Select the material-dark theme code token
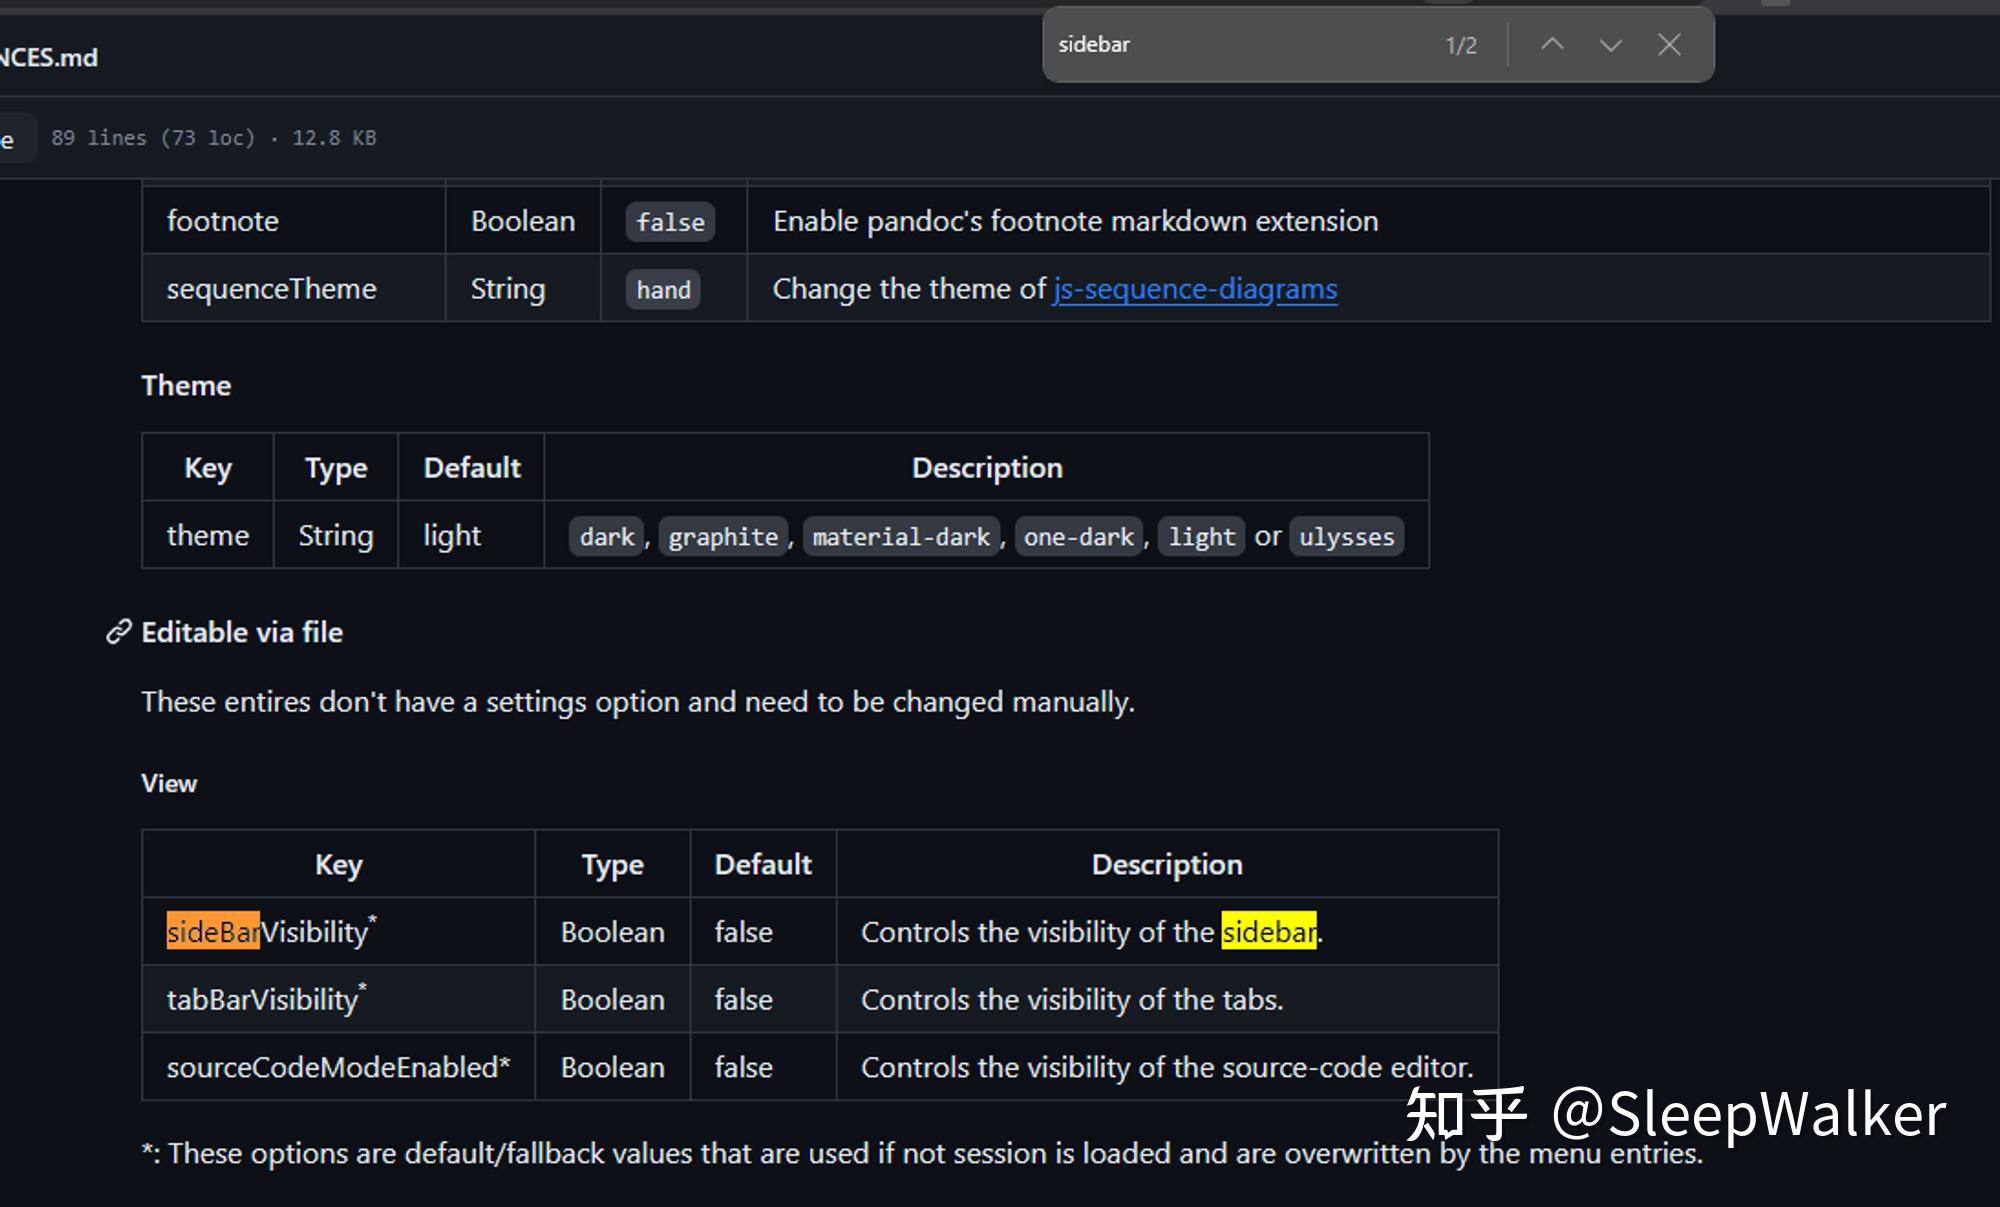Viewport: 2000px width, 1207px height. pyautogui.click(x=900, y=536)
